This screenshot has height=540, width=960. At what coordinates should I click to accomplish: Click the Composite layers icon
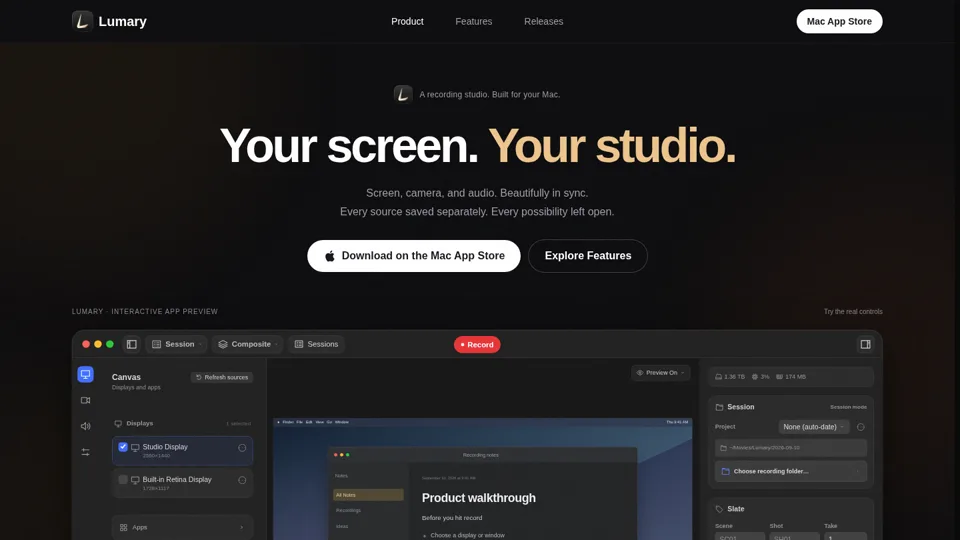coord(223,344)
